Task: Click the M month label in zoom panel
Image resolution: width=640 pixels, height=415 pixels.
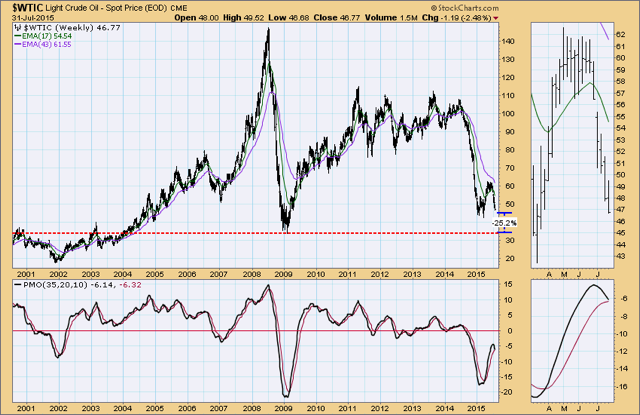Action: coord(564,274)
